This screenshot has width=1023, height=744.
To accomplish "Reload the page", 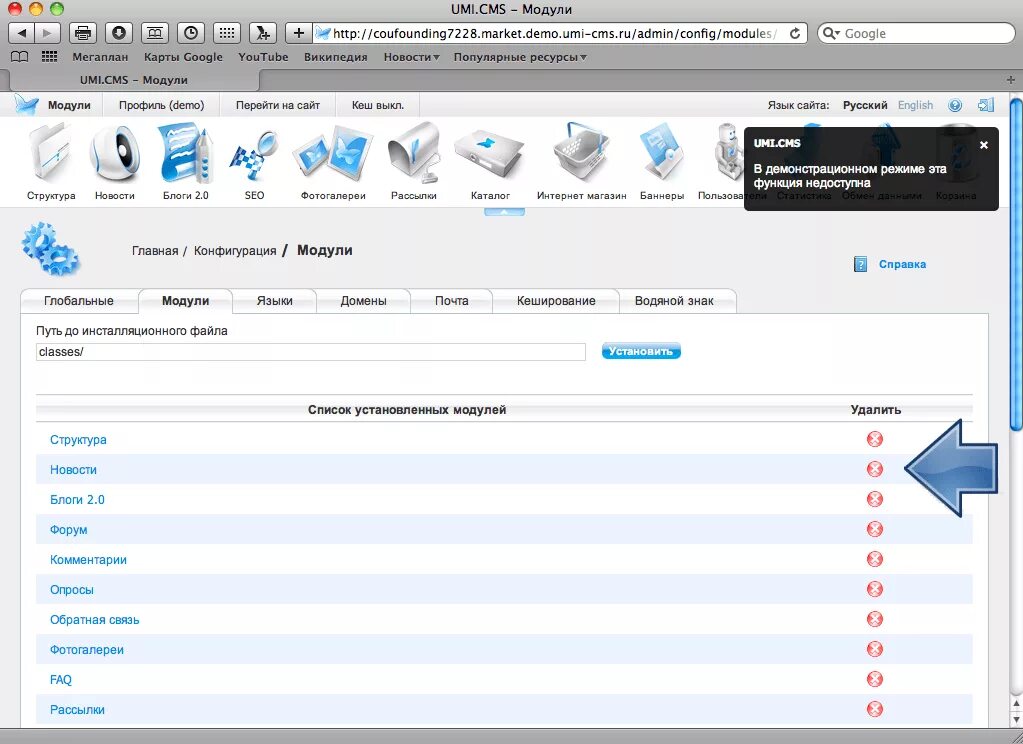I will coord(795,33).
